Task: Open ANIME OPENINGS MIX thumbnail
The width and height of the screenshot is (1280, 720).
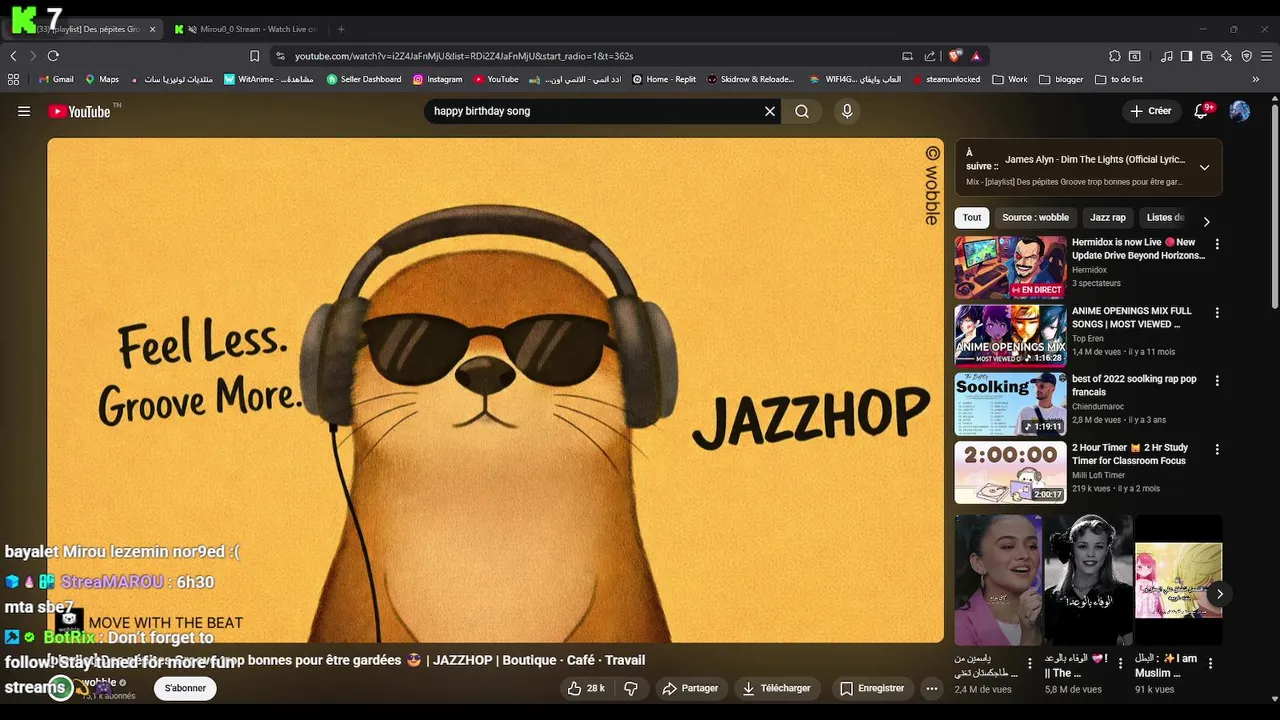Action: point(1010,335)
